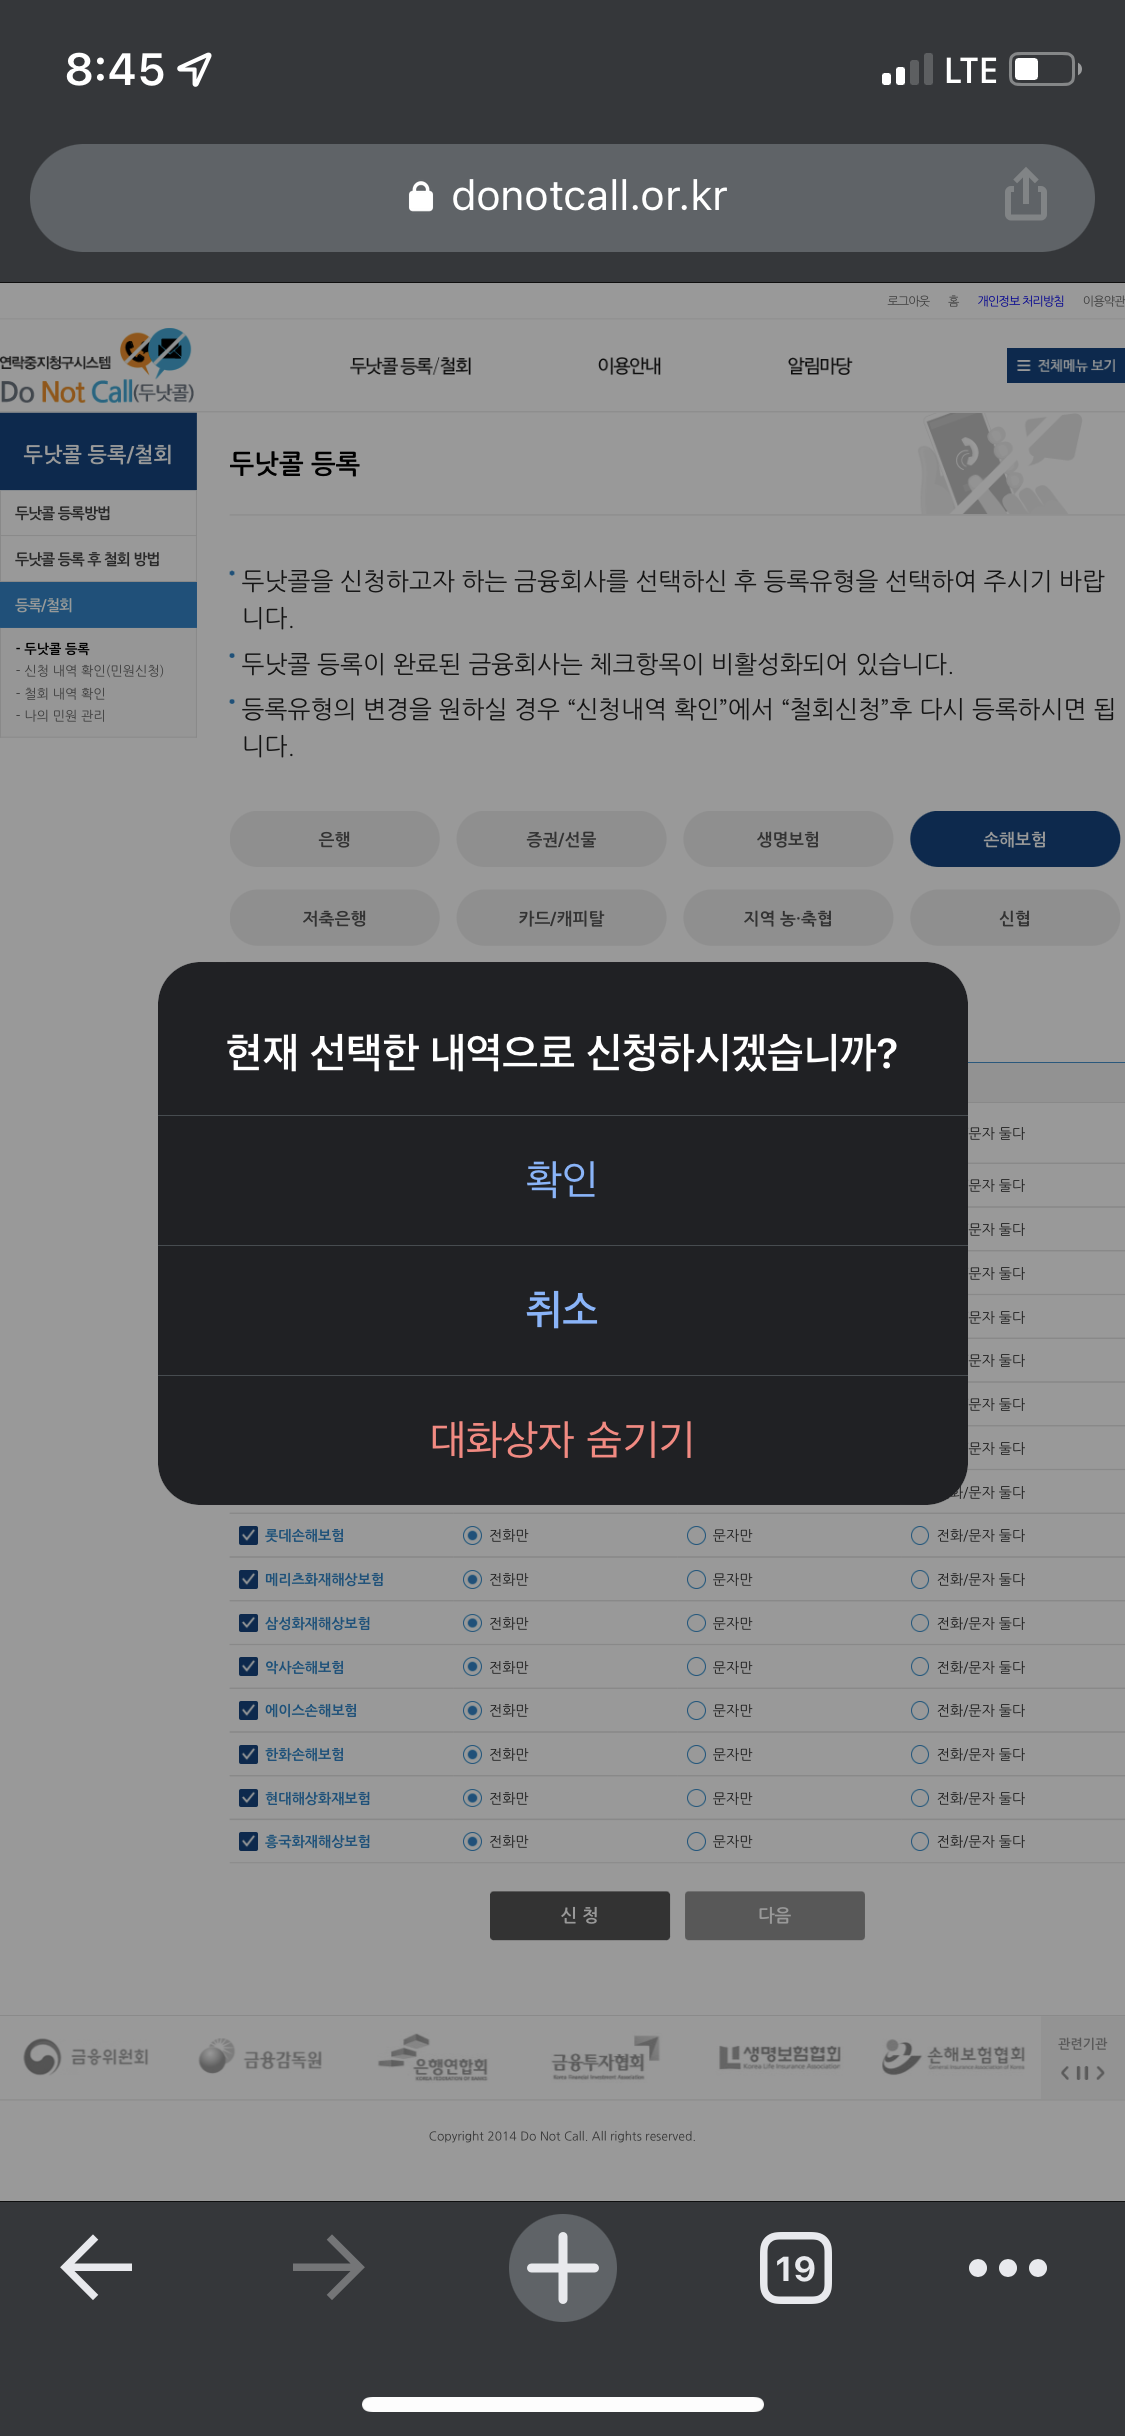Viewport: 1125px width, 2436px height.
Task: Switch to the 은행 category tab
Action: [x=334, y=839]
